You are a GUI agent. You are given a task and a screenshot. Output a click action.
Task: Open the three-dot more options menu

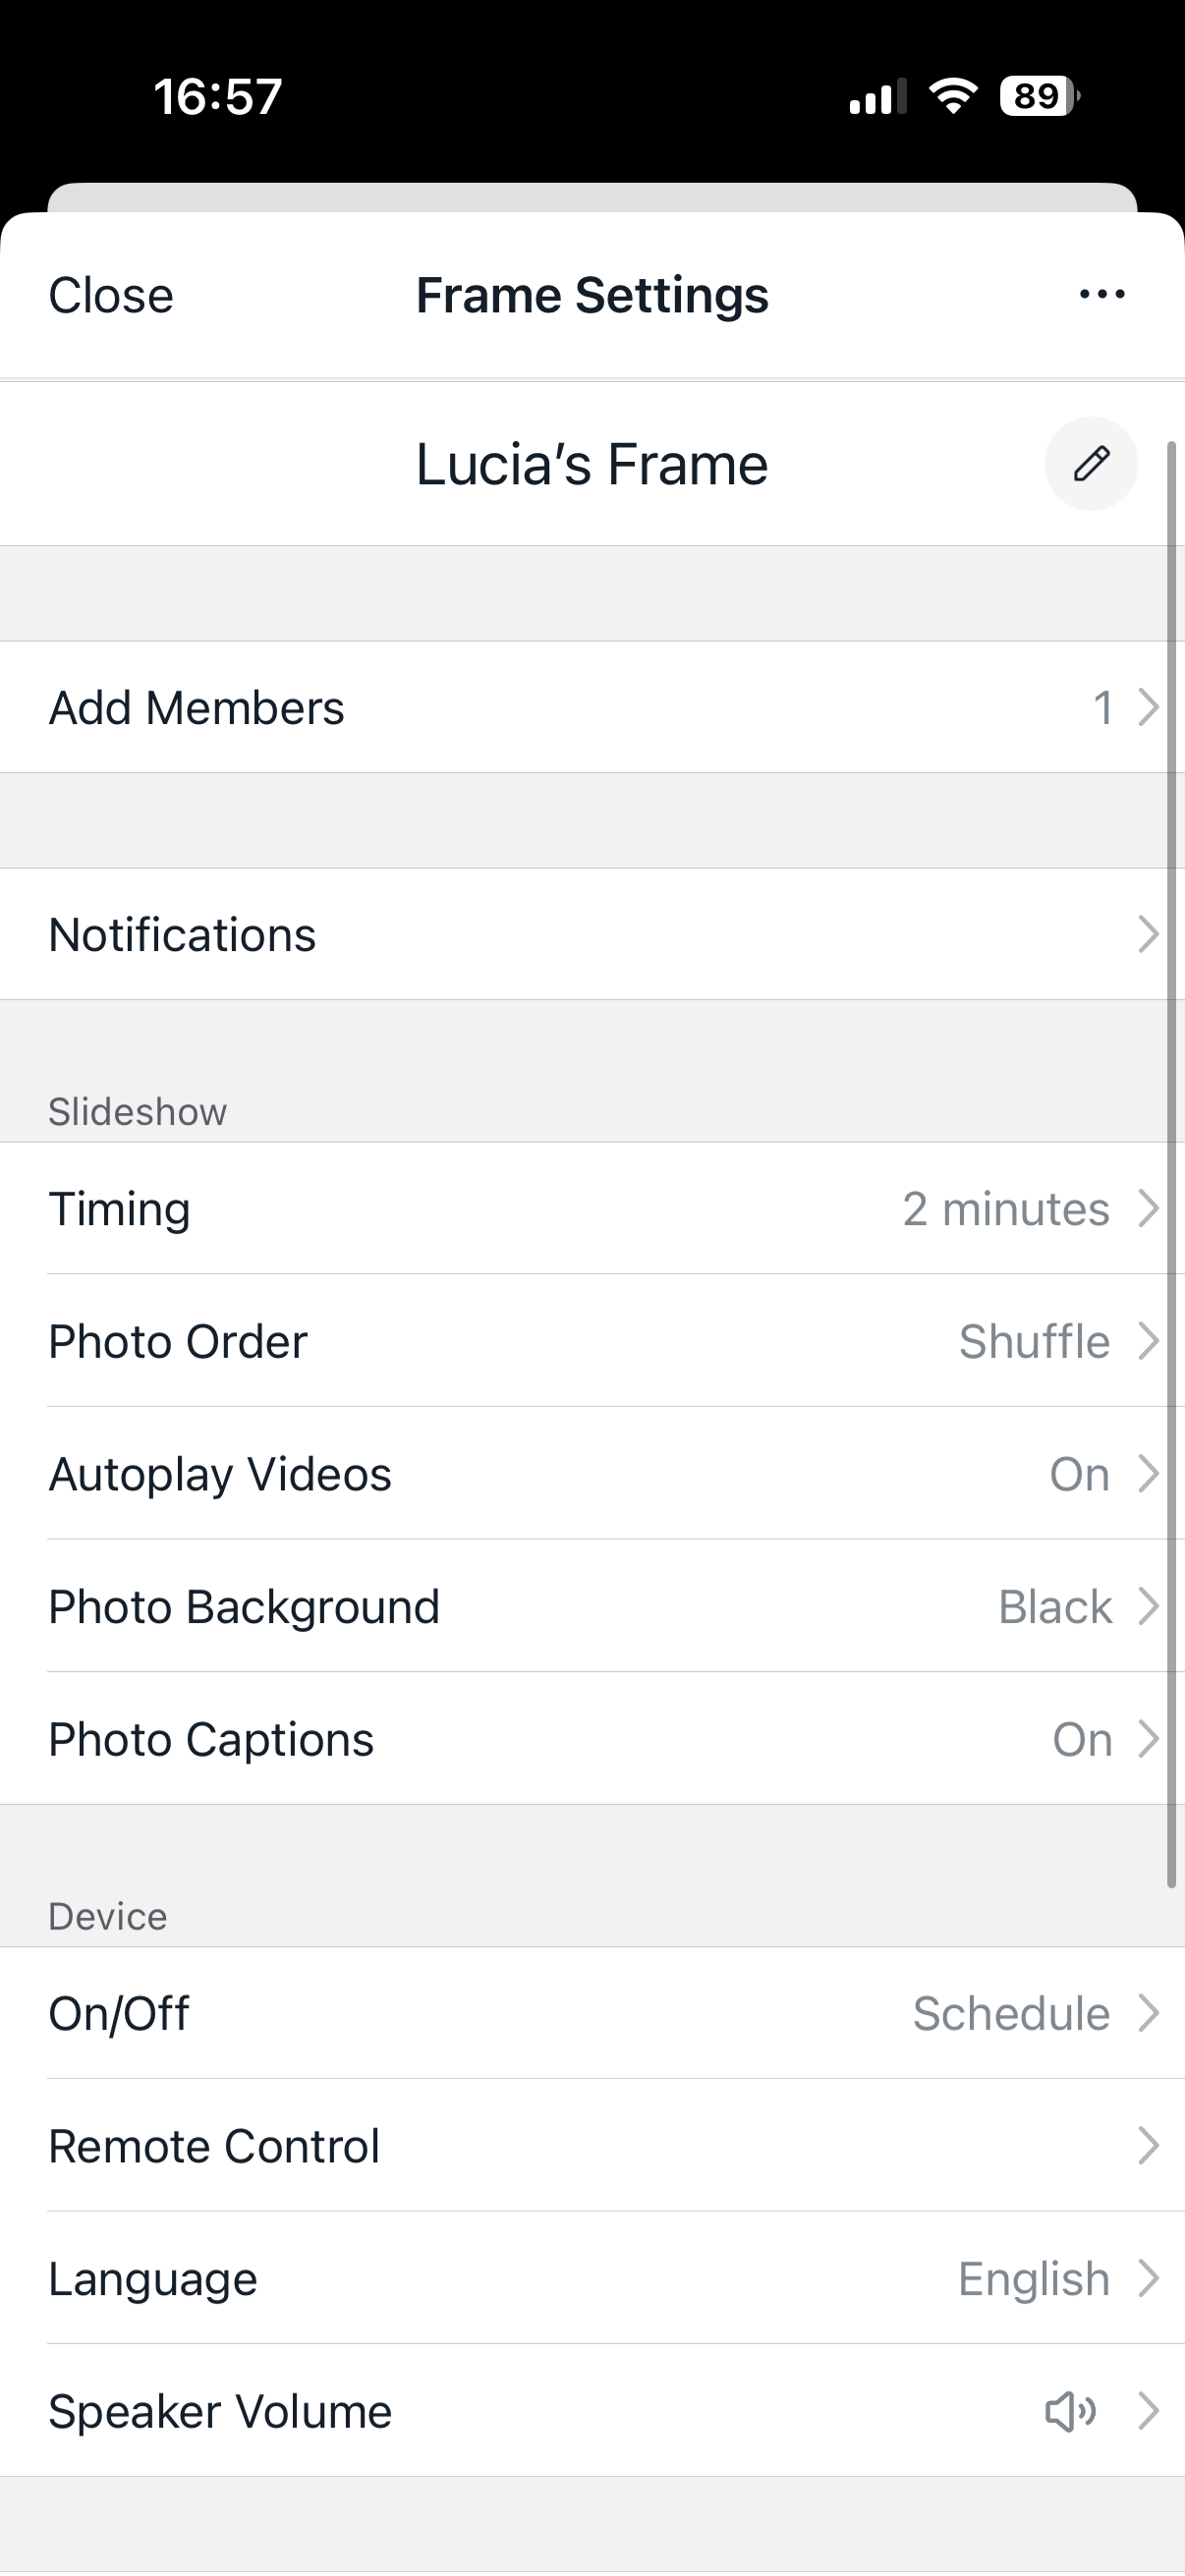[x=1102, y=295]
